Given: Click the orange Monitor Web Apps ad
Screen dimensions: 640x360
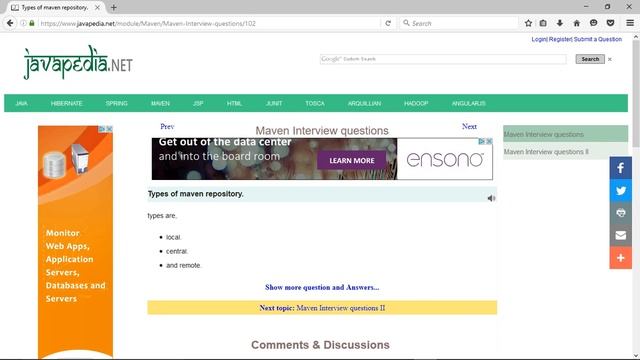Looking at the screenshot, I should click(76, 242).
